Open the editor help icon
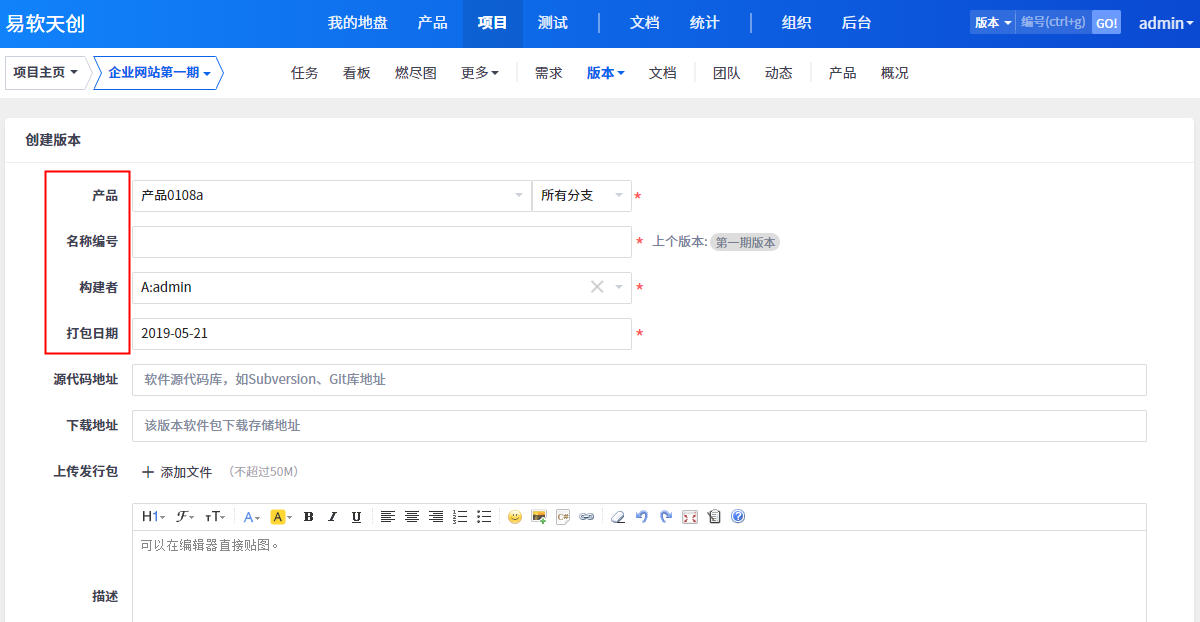Viewport: 1200px width, 622px height. click(x=738, y=517)
